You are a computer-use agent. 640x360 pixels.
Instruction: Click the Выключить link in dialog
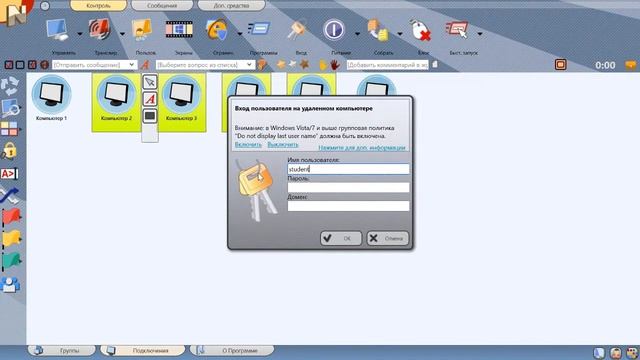tap(282, 145)
